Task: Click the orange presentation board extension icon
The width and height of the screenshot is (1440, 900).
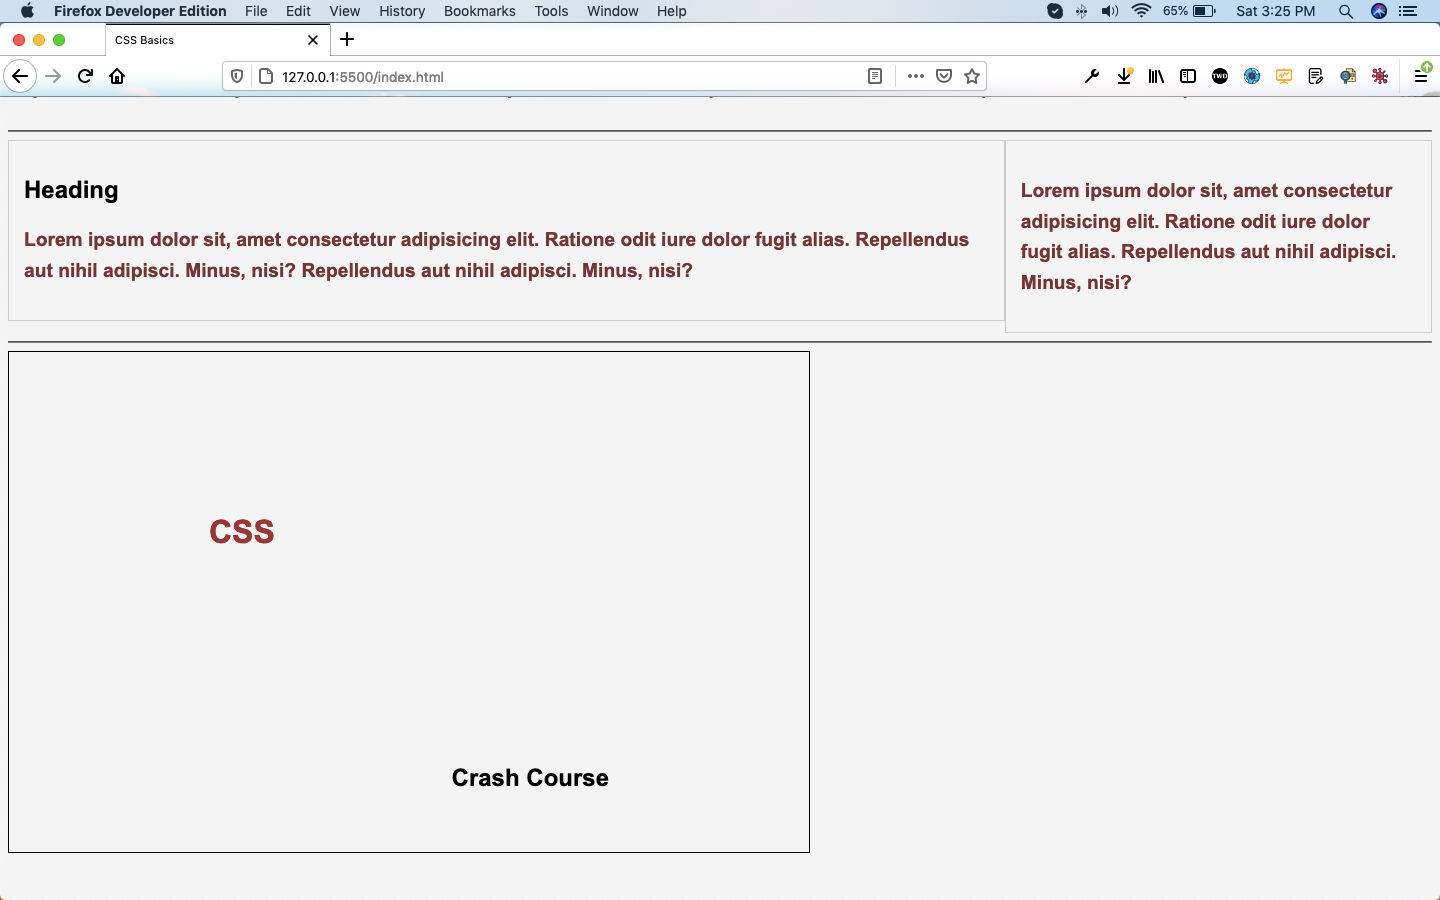Action: (1284, 76)
